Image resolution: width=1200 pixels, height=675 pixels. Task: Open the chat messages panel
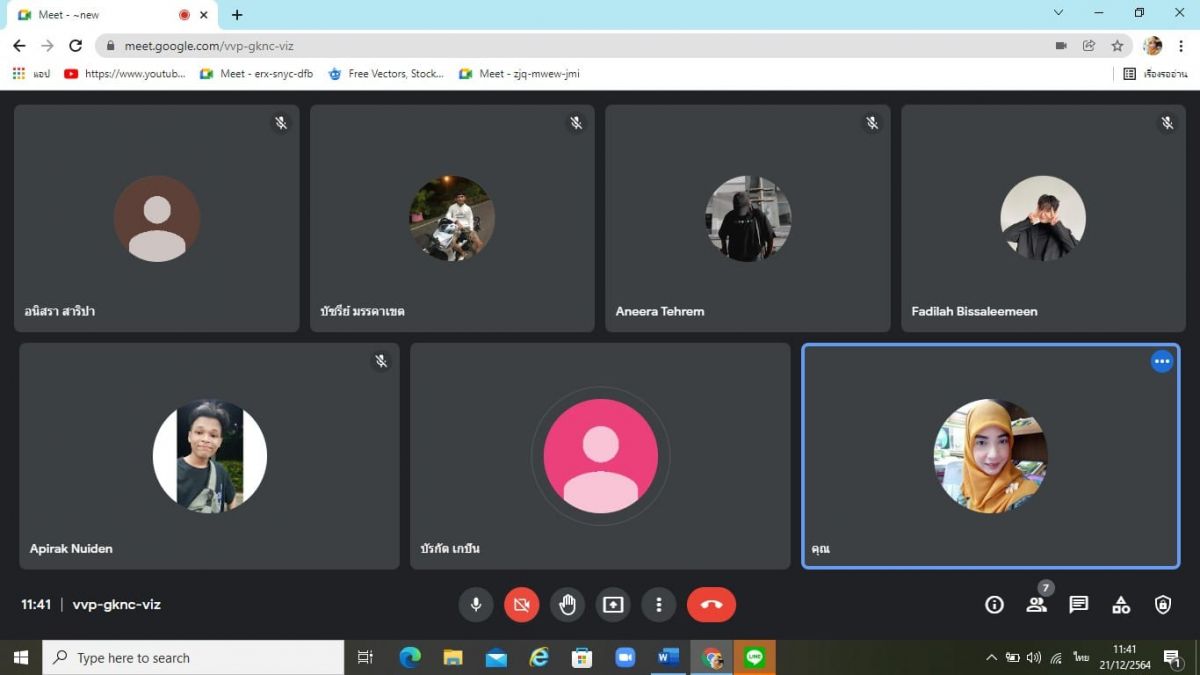(1078, 605)
